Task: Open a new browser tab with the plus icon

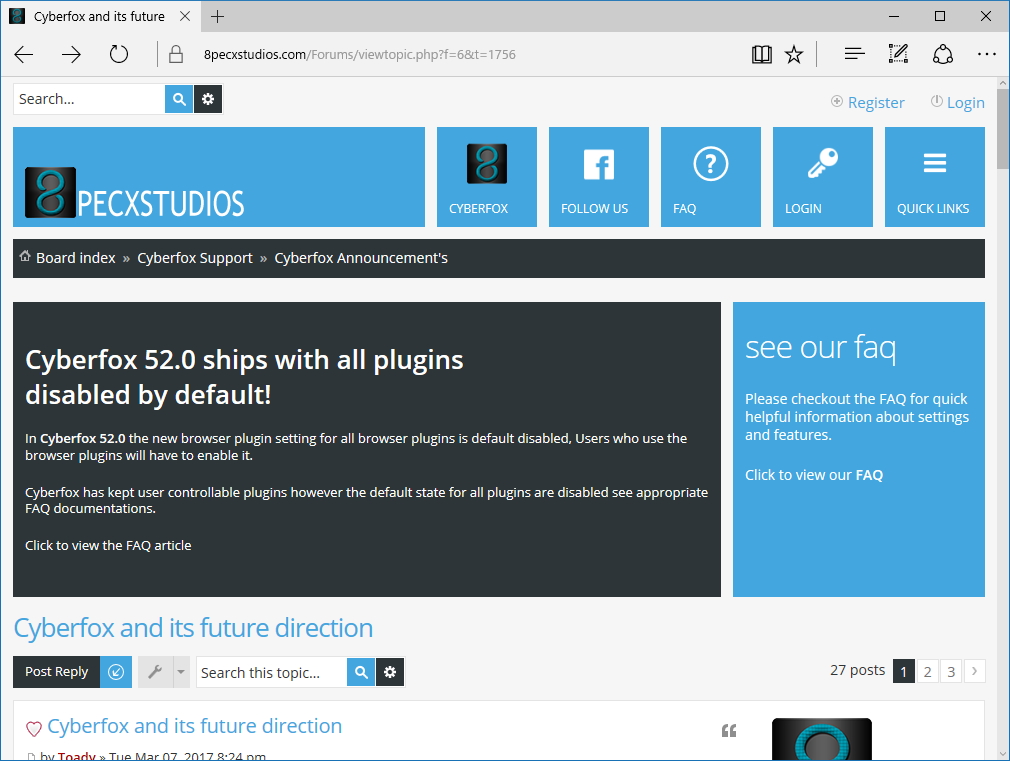Action: (x=218, y=17)
